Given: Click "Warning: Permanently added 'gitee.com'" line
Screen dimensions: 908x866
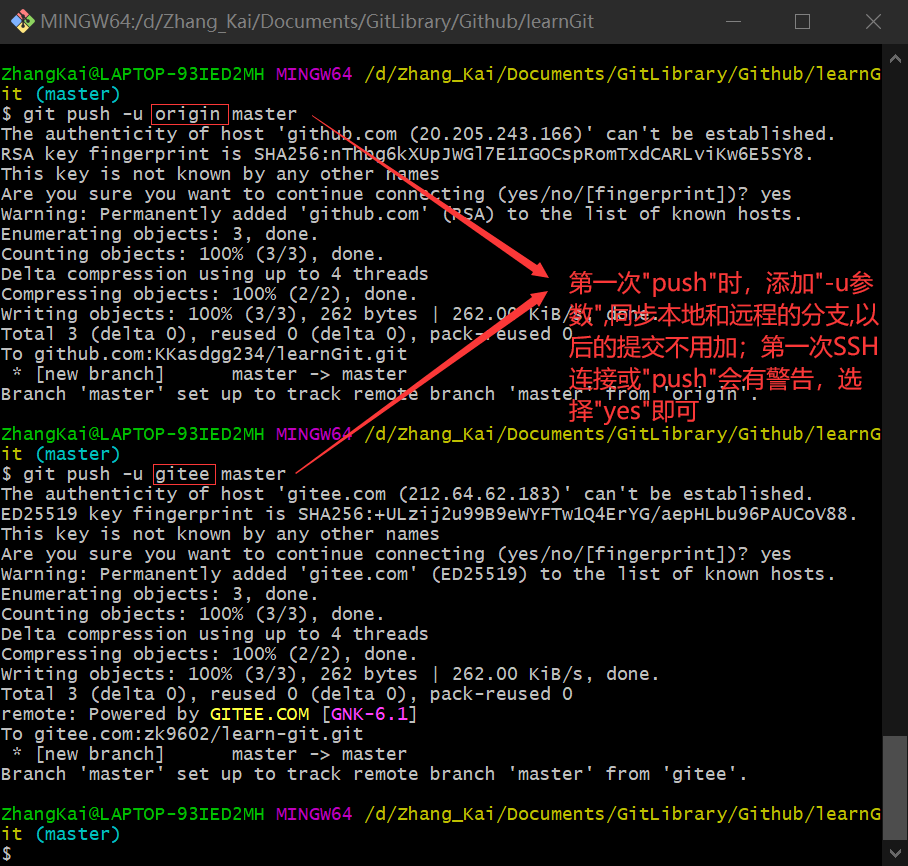Looking at the screenshot, I should 418,574.
